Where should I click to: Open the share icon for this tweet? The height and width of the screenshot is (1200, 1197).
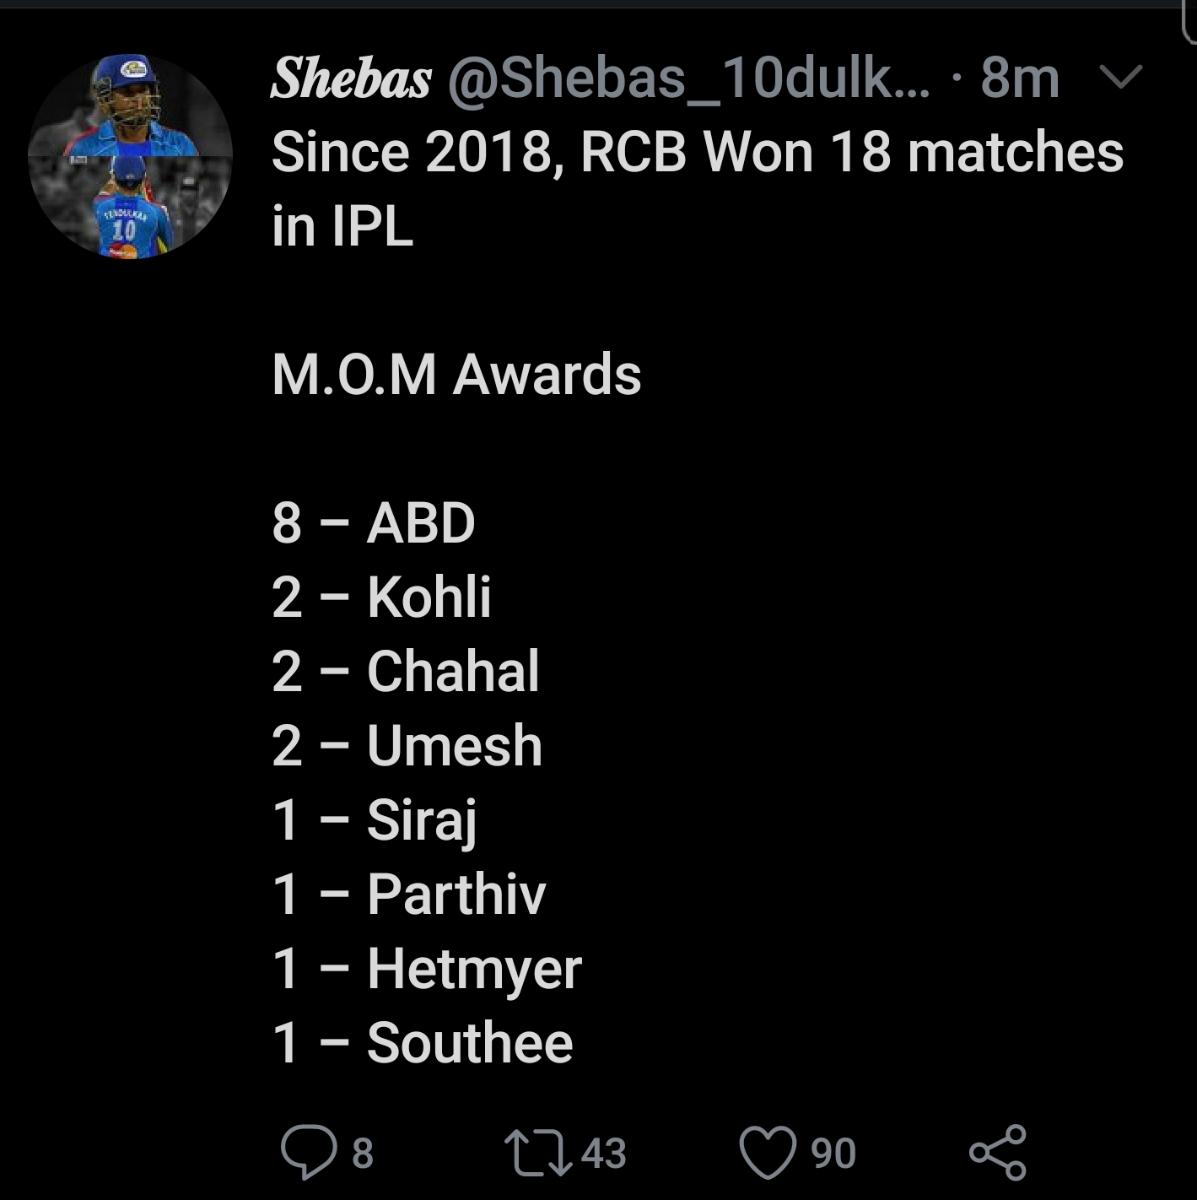point(997,1152)
